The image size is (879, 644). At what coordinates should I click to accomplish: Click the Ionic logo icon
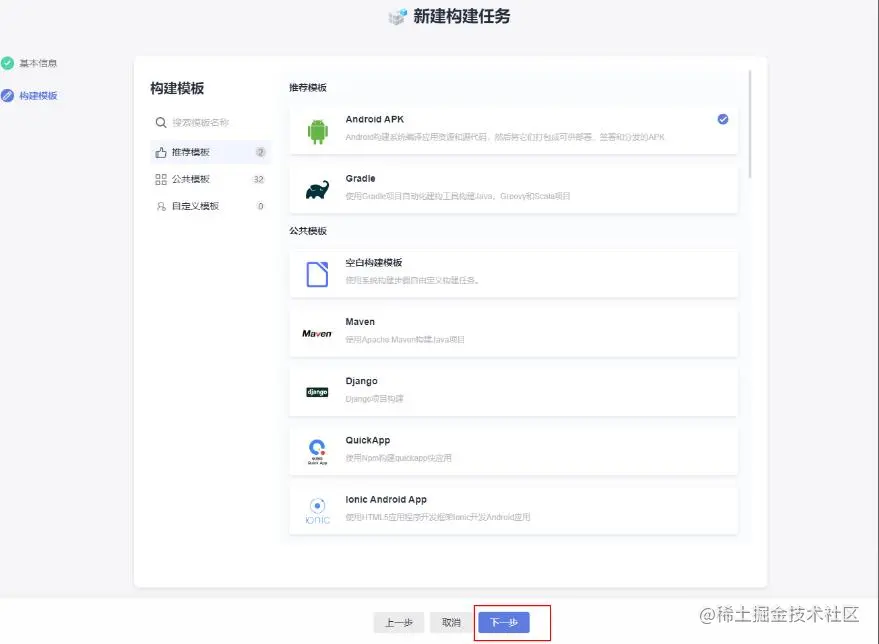pyautogui.click(x=317, y=511)
